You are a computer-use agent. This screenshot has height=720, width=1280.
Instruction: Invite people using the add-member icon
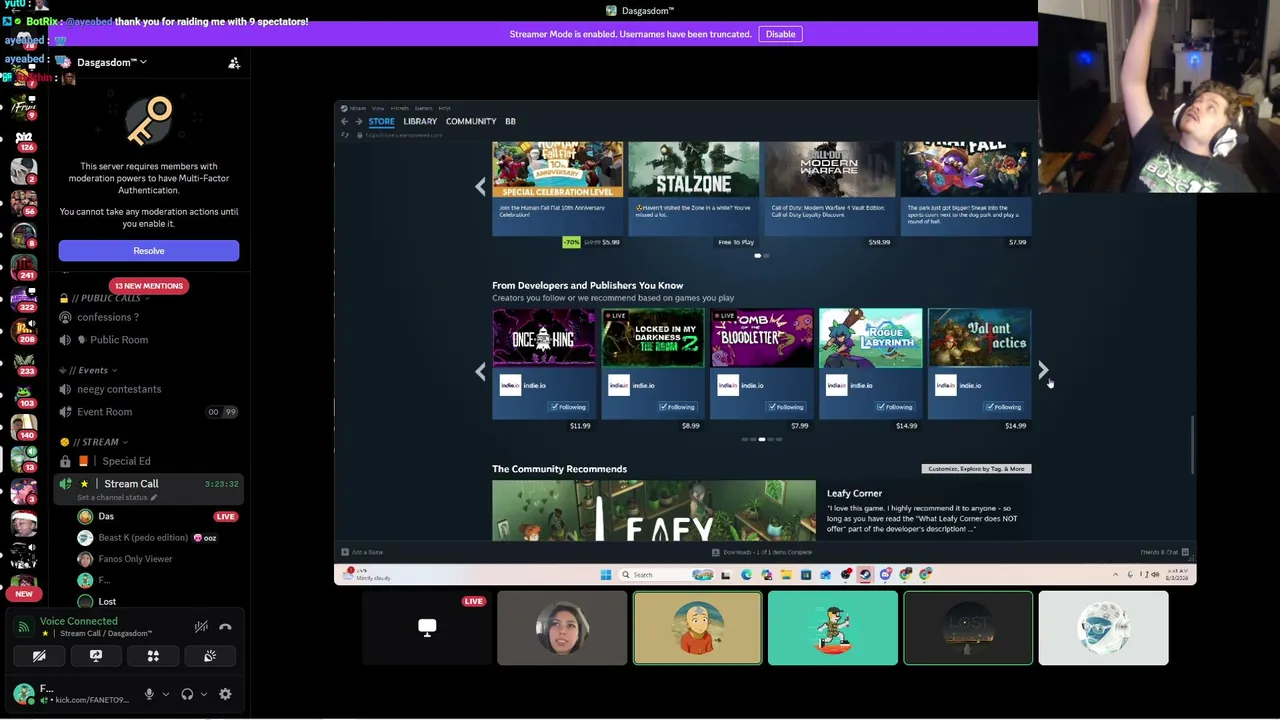click(x=234, y=63)
